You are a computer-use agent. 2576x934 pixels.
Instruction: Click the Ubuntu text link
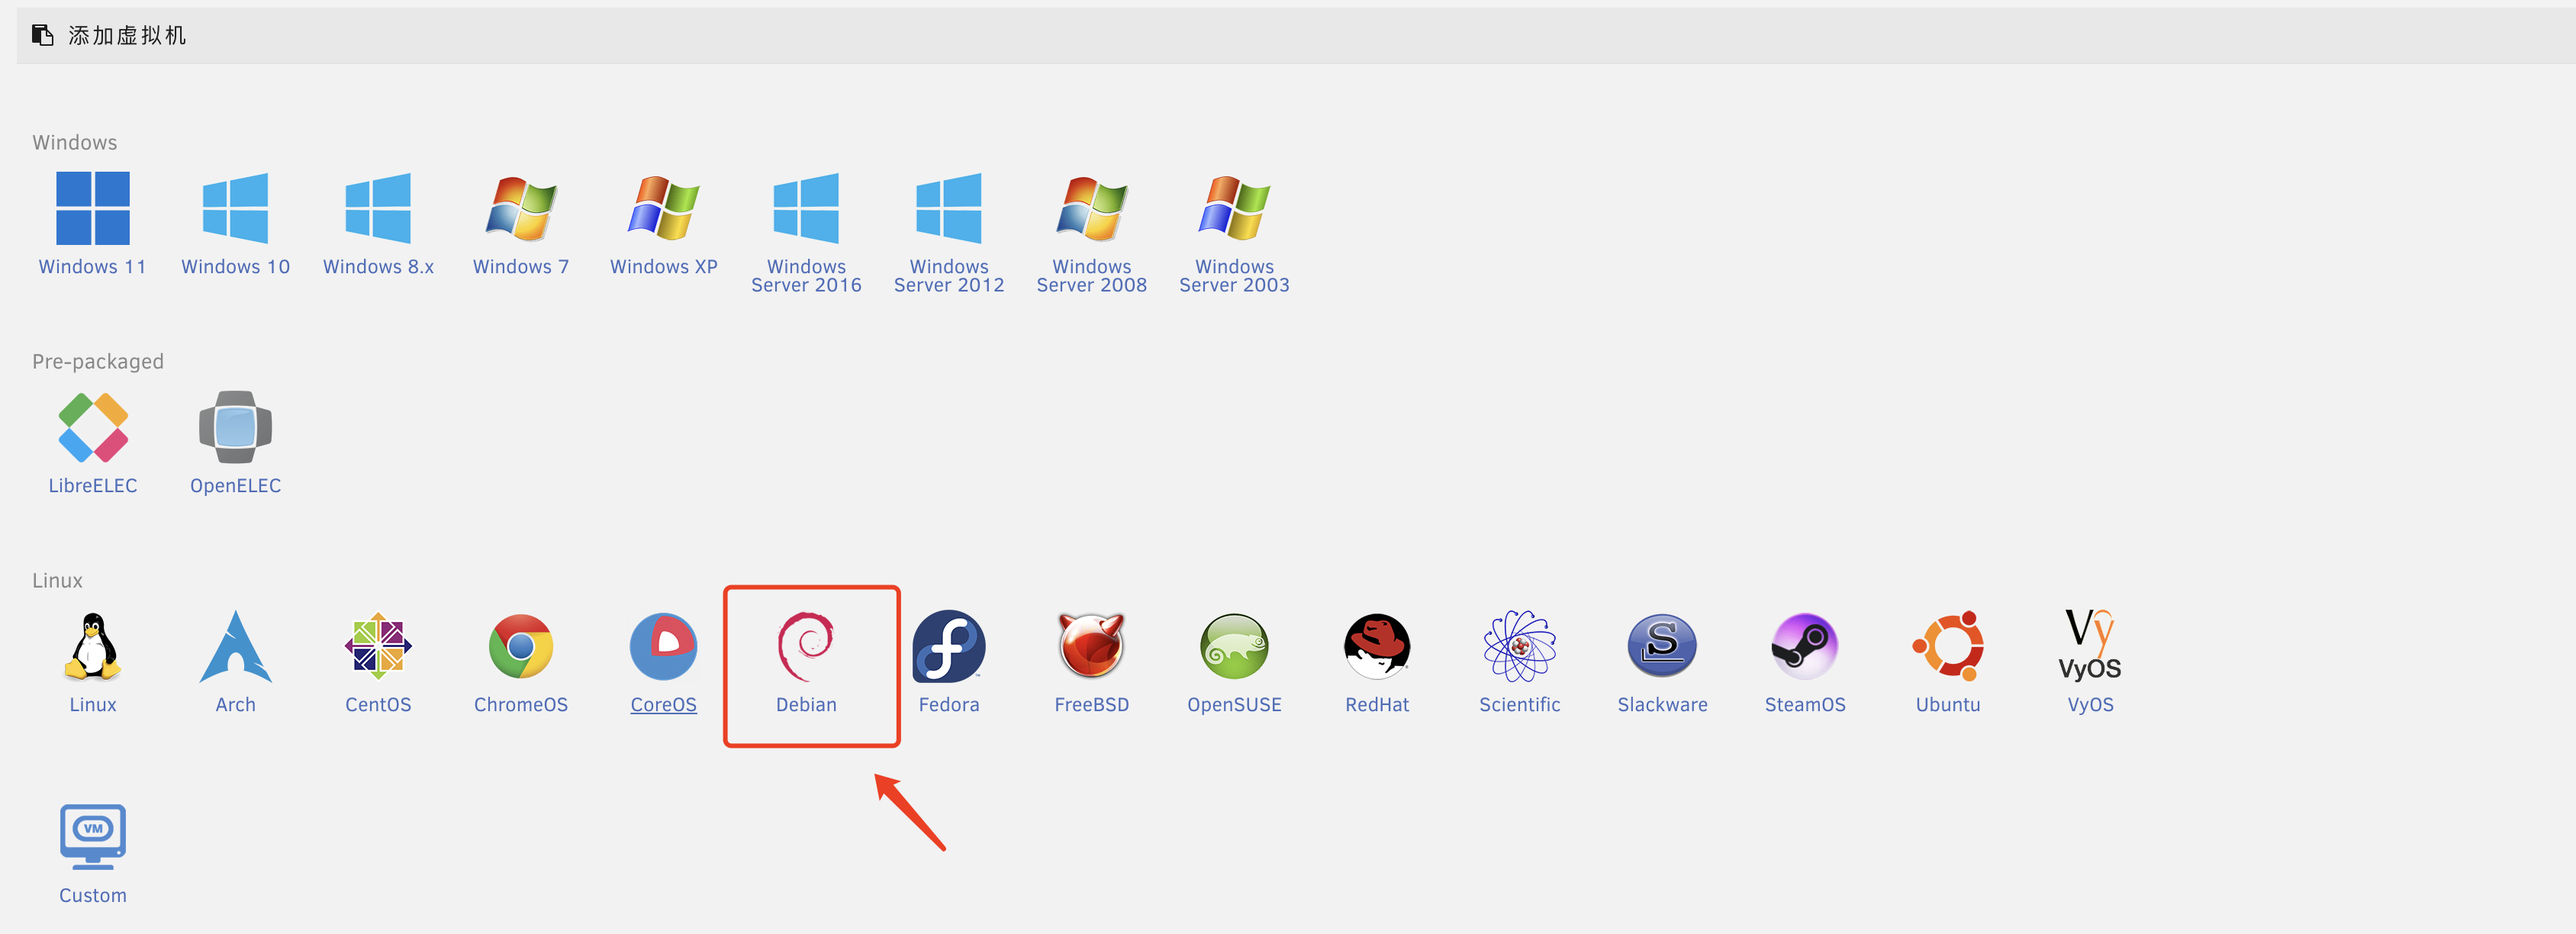(1948, 705)
